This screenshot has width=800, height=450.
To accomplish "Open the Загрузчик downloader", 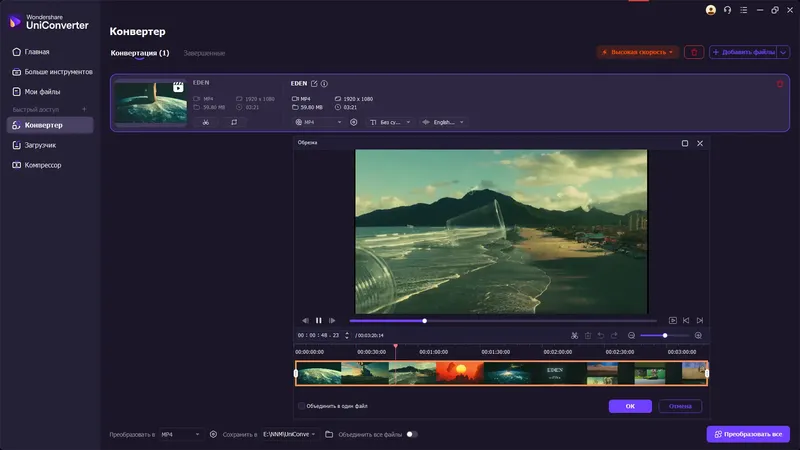I will pos(34,145).
